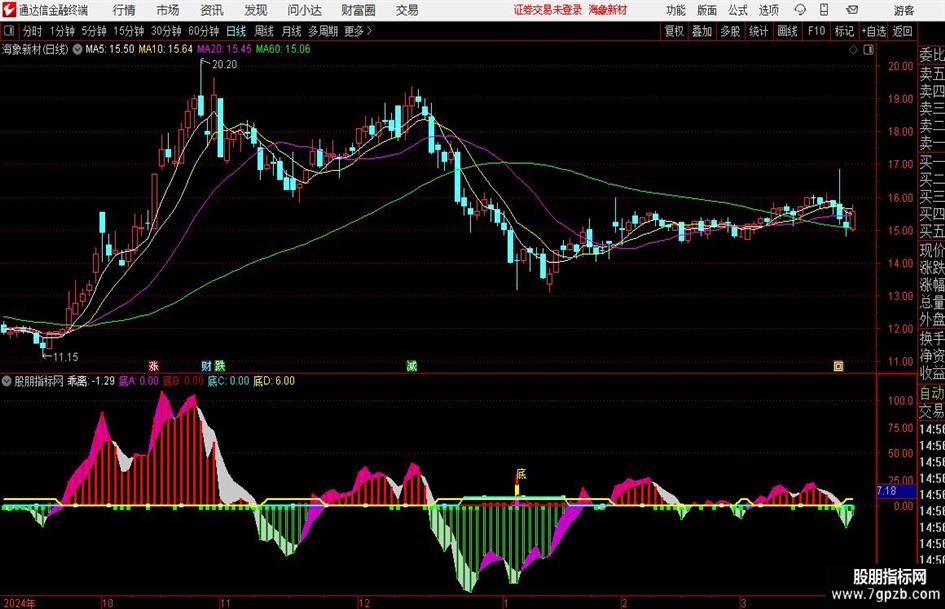
Task: Switch to 5分钟 period
Action: [94, 31]
